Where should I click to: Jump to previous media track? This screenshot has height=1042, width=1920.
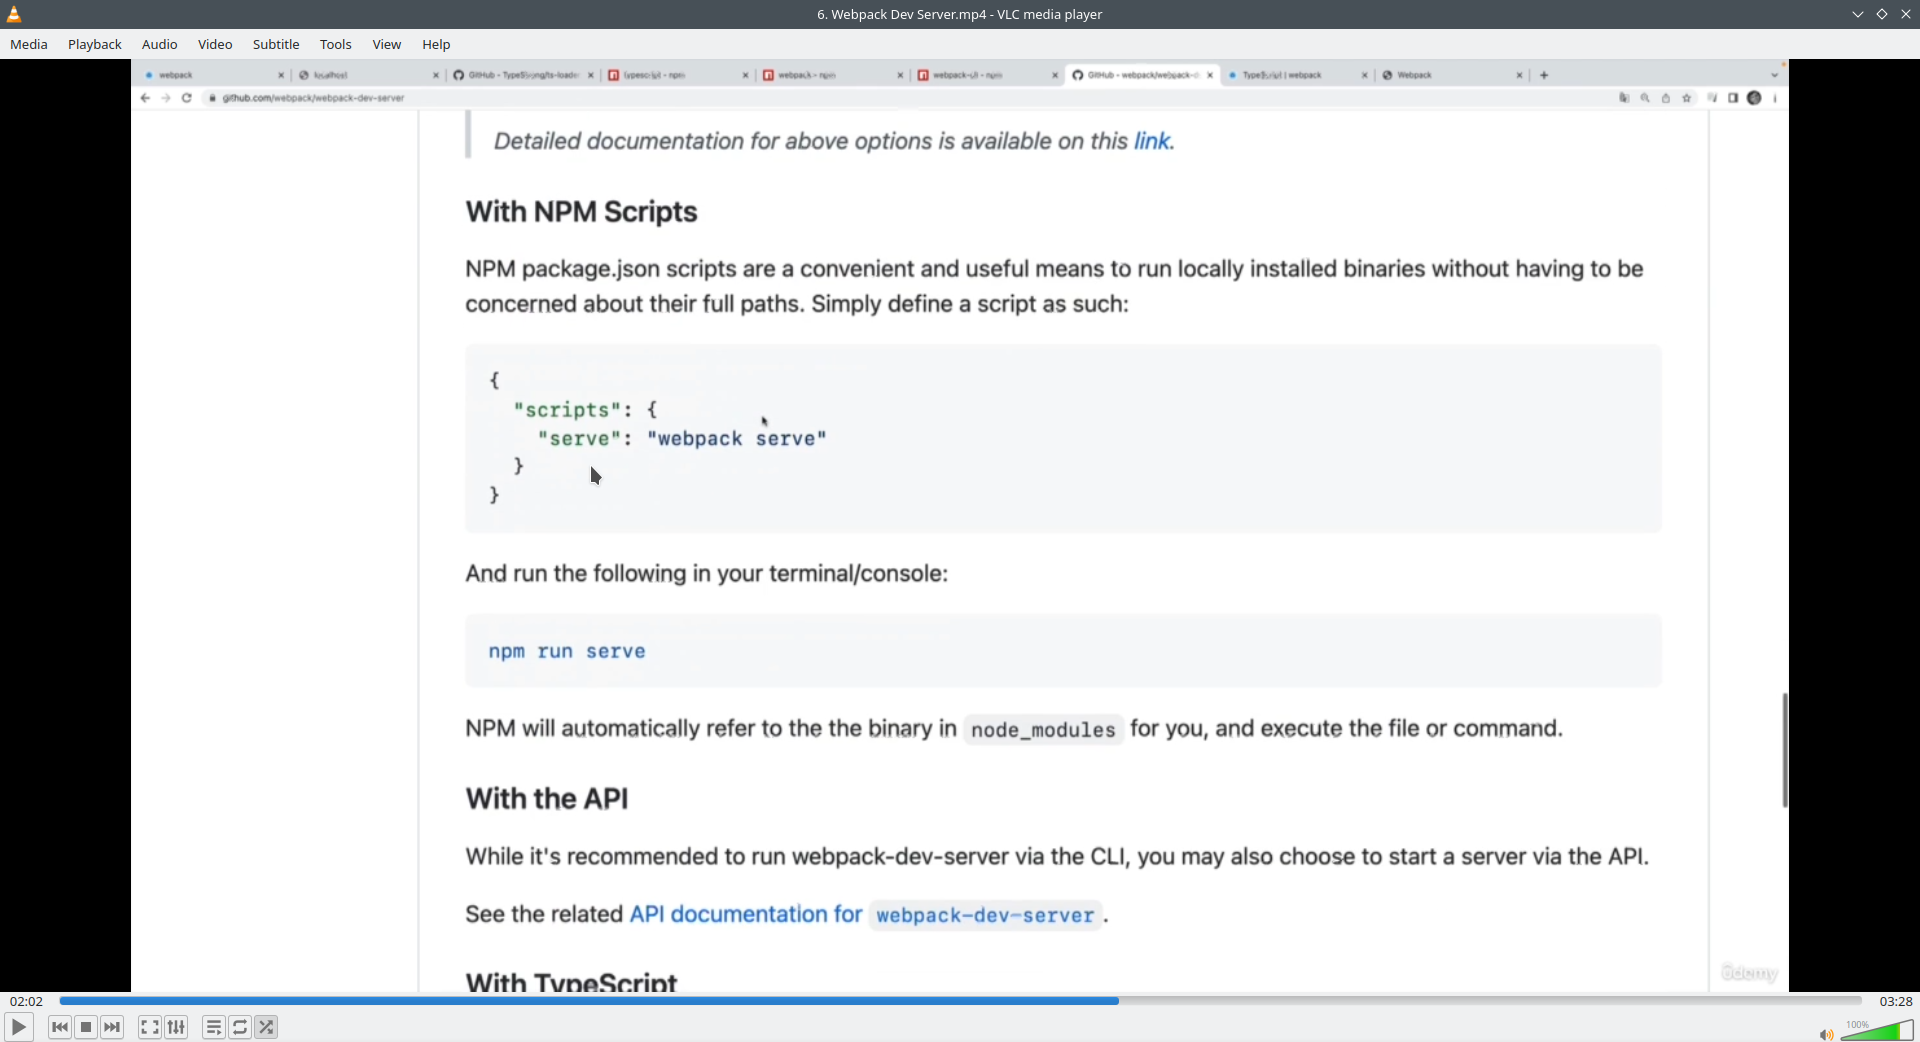60,1027
